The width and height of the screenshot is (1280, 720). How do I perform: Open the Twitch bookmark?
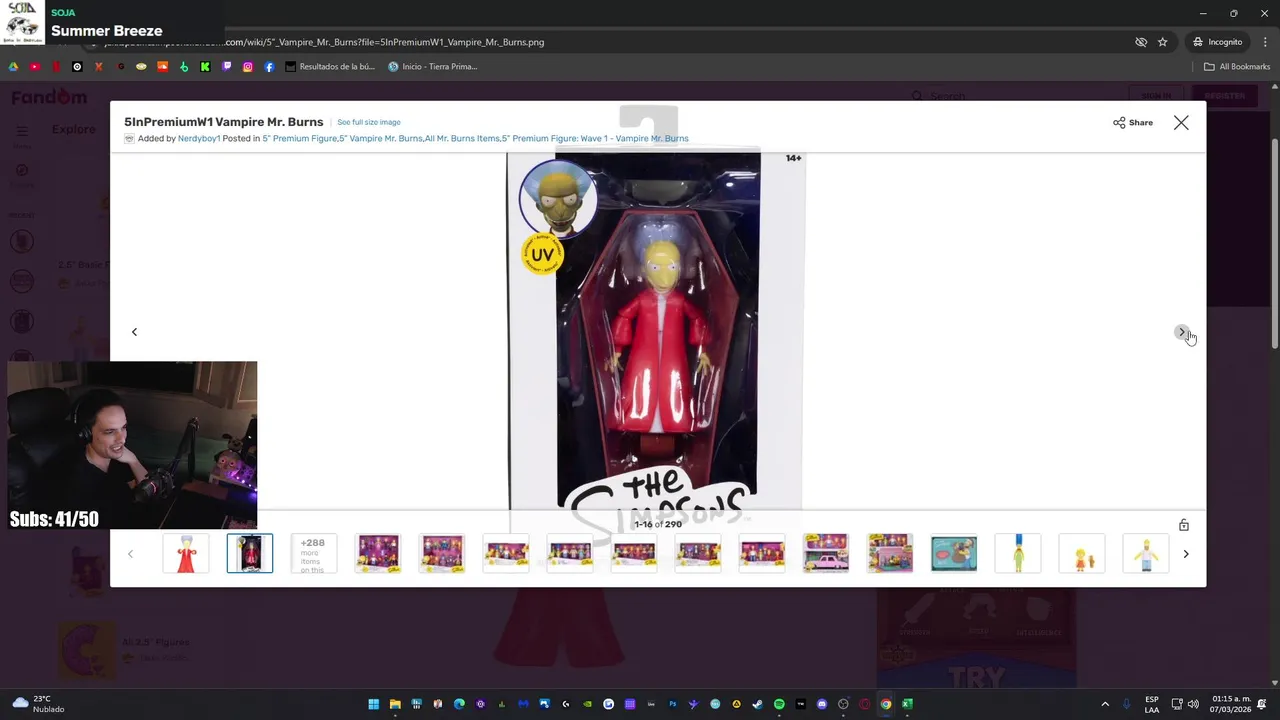tap(227, 67)
